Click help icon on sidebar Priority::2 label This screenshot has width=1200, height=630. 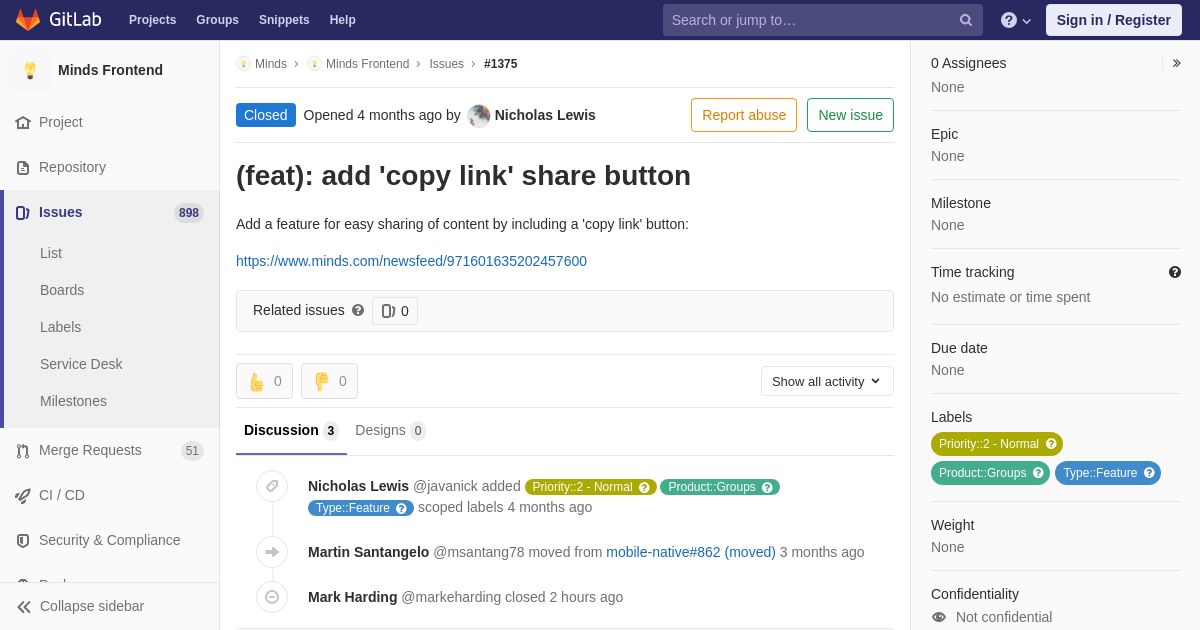coord(1051,444)
